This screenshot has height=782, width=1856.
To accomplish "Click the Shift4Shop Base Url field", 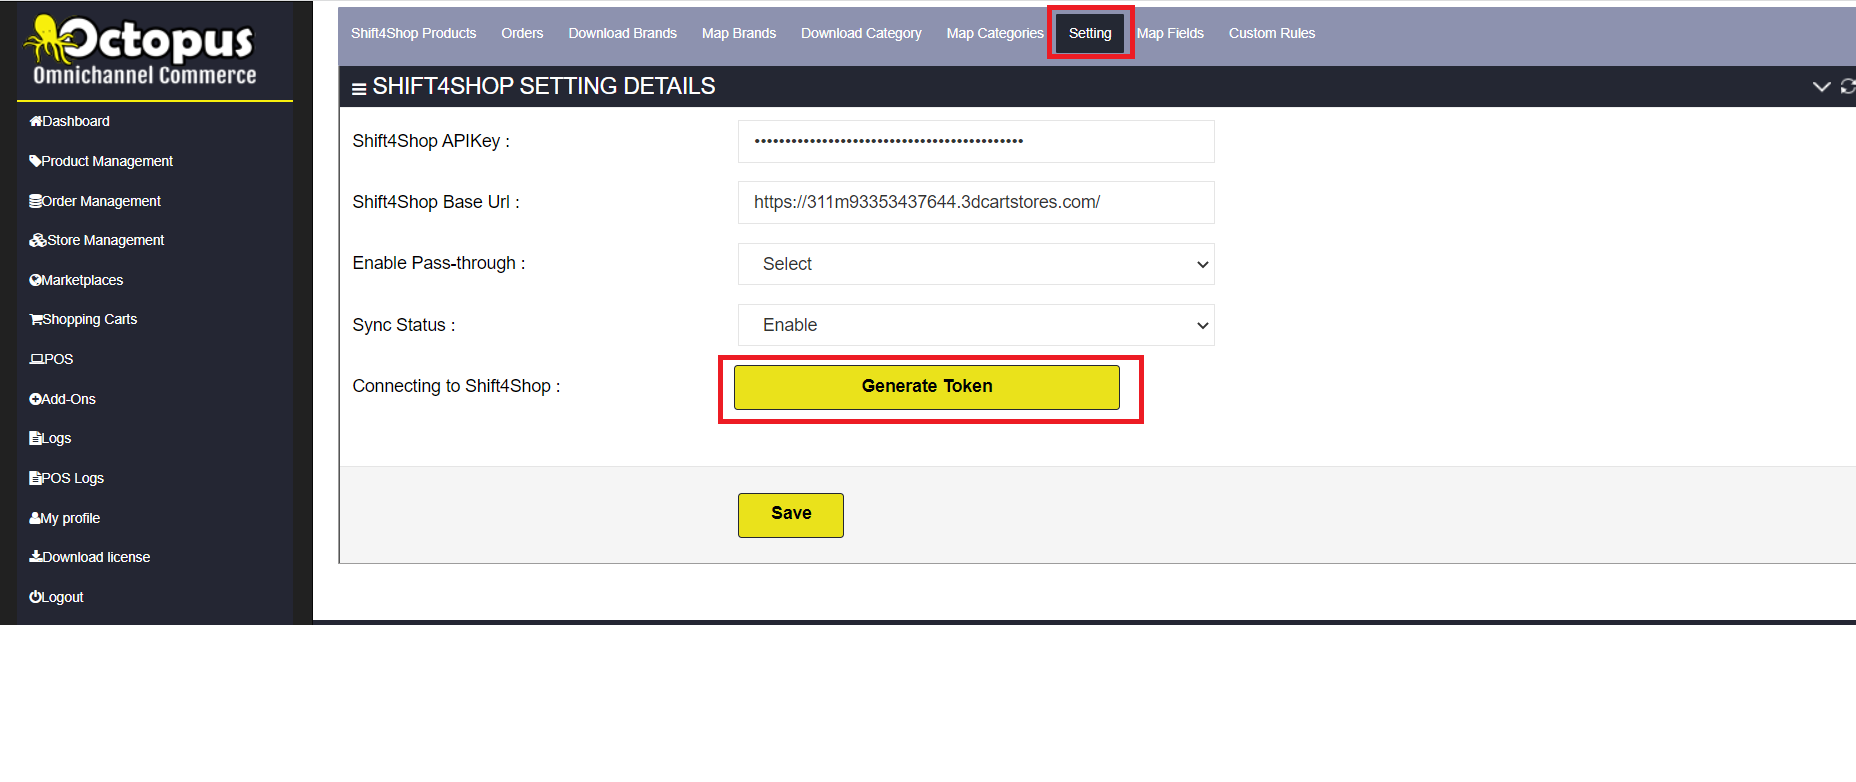I will (x=976, y=202).
